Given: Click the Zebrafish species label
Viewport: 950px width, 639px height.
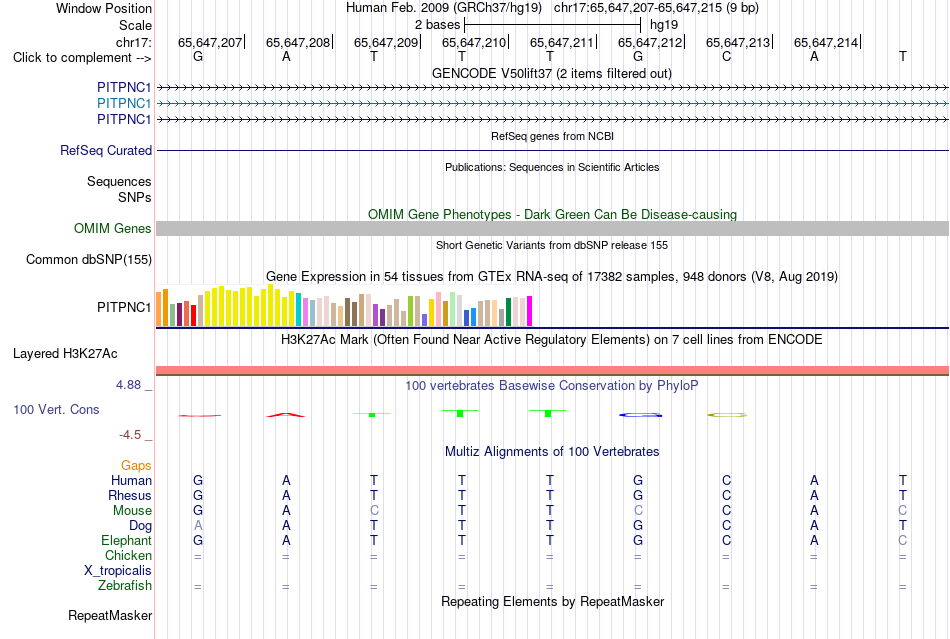Looking at the screenshot, I should click(125, 586).
